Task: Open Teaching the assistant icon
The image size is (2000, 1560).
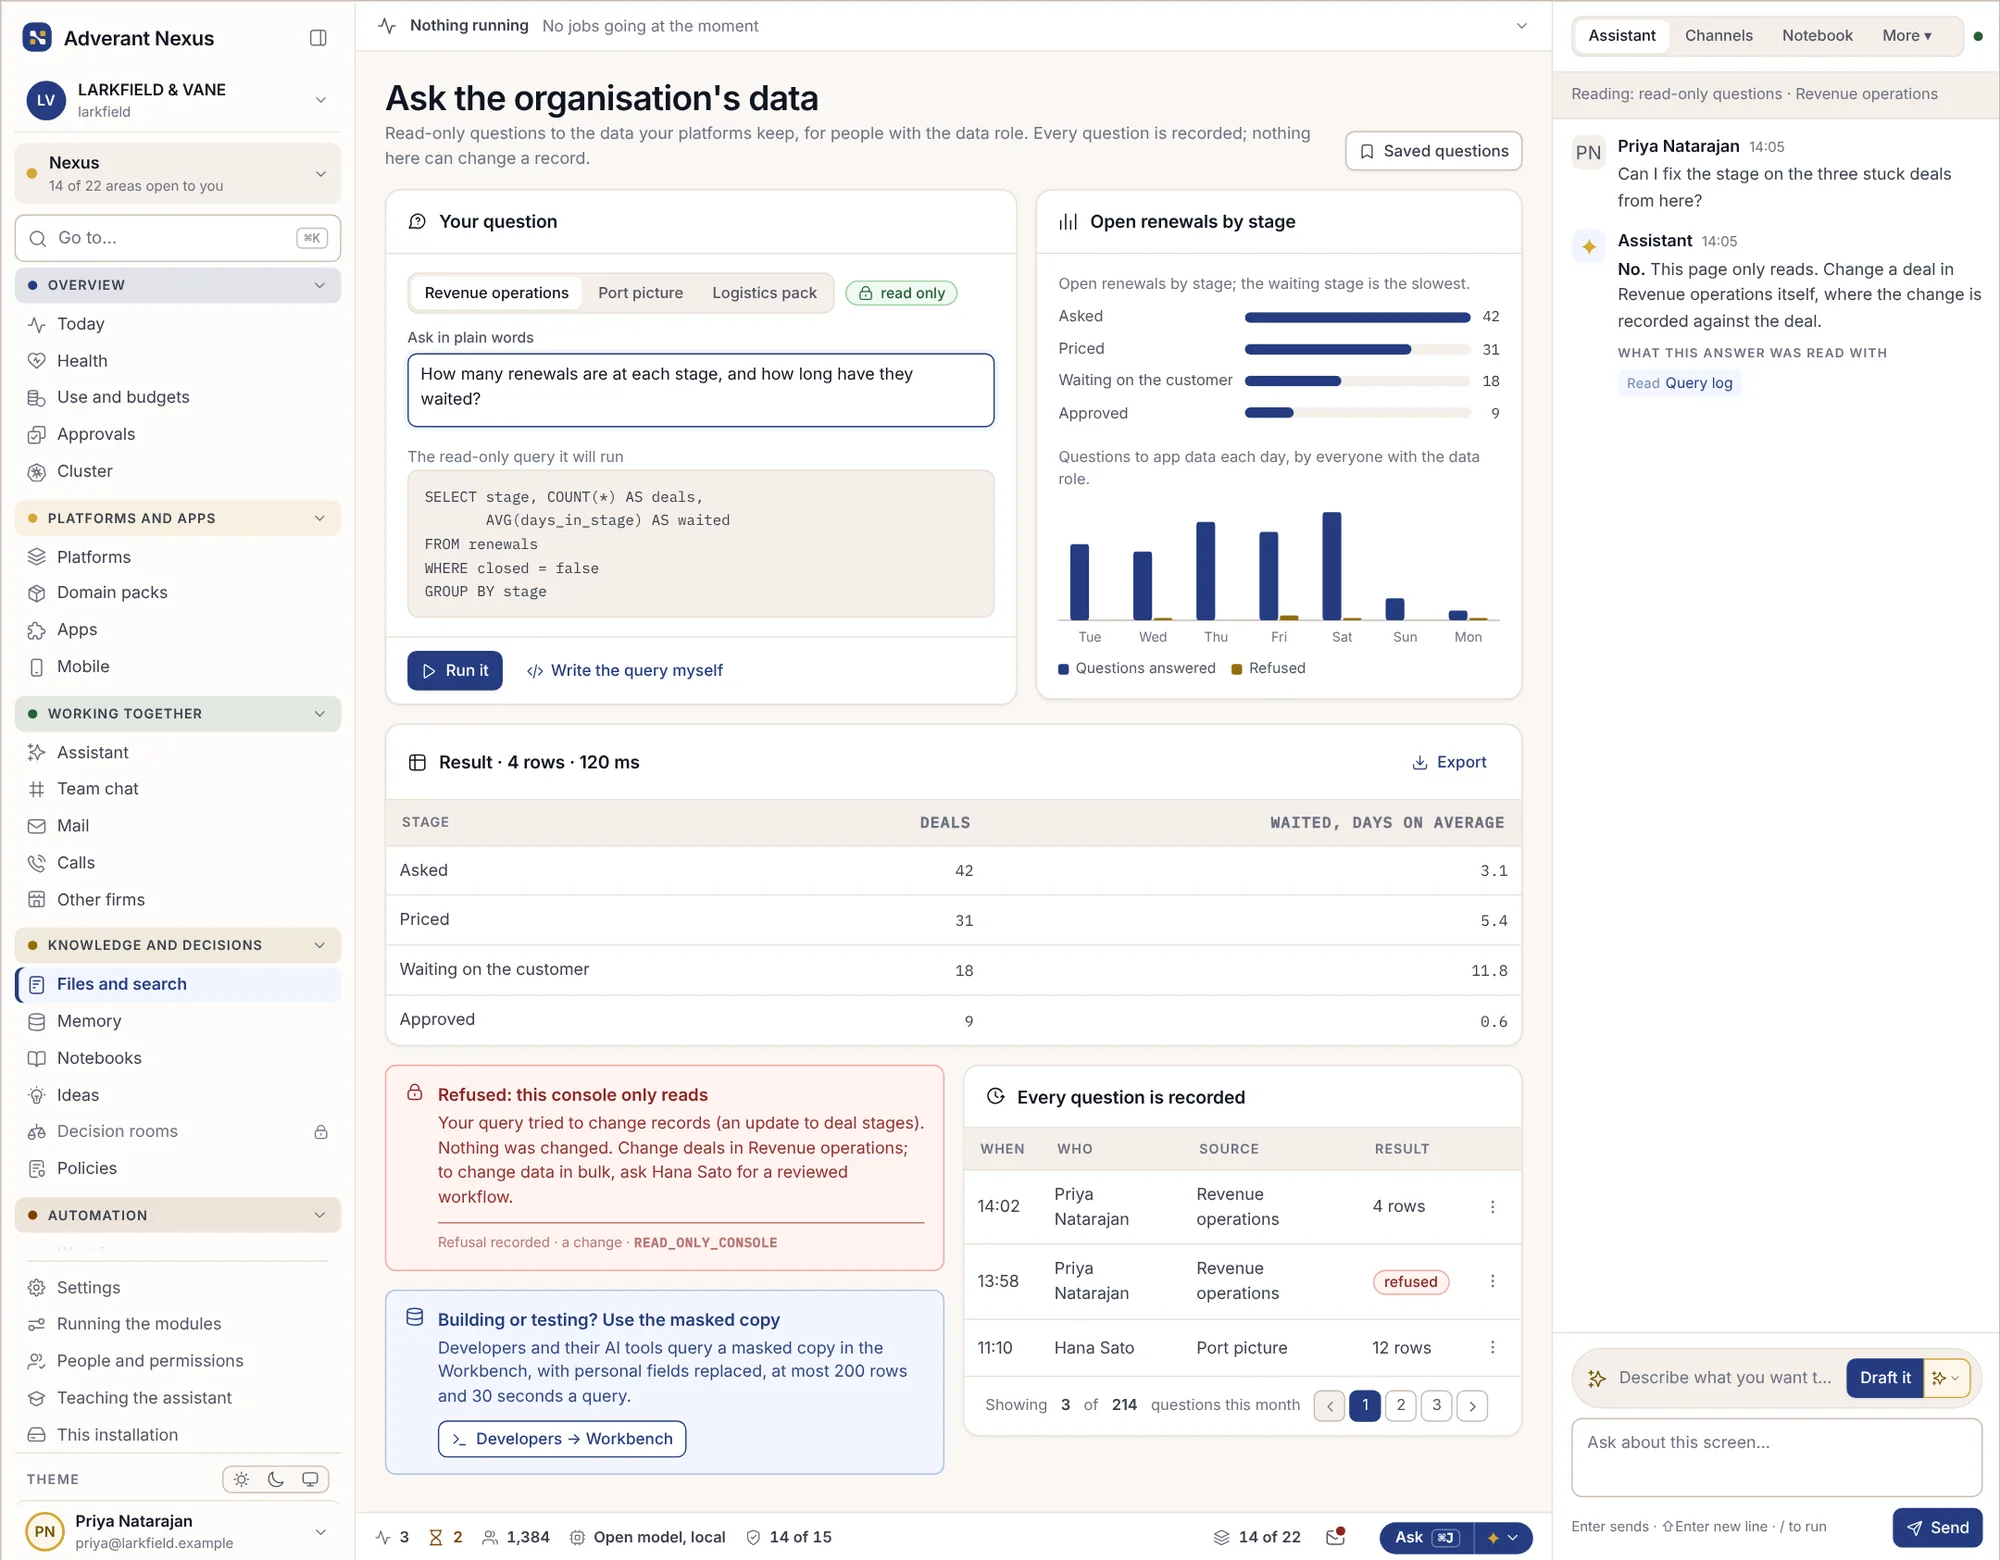Action: [37, 1398]
